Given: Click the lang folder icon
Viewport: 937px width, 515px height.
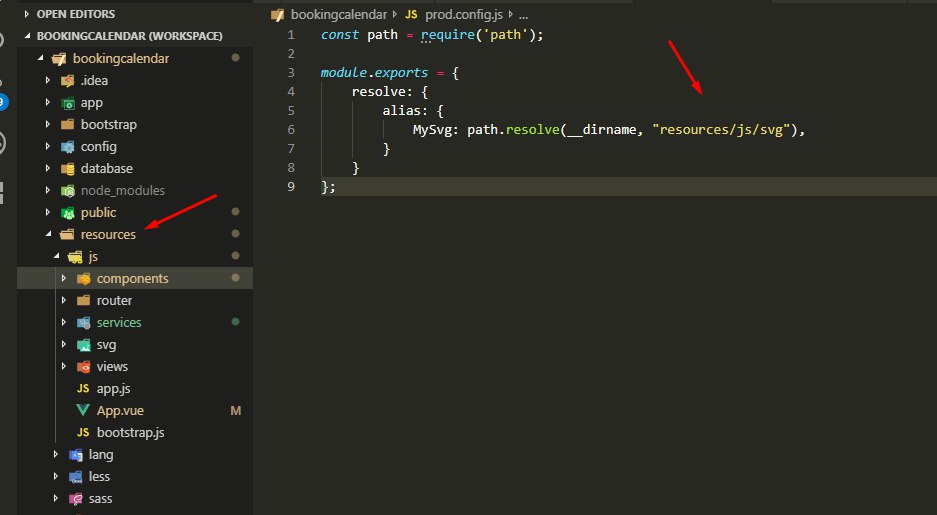Looking at the screenshot, I should 76,455.
